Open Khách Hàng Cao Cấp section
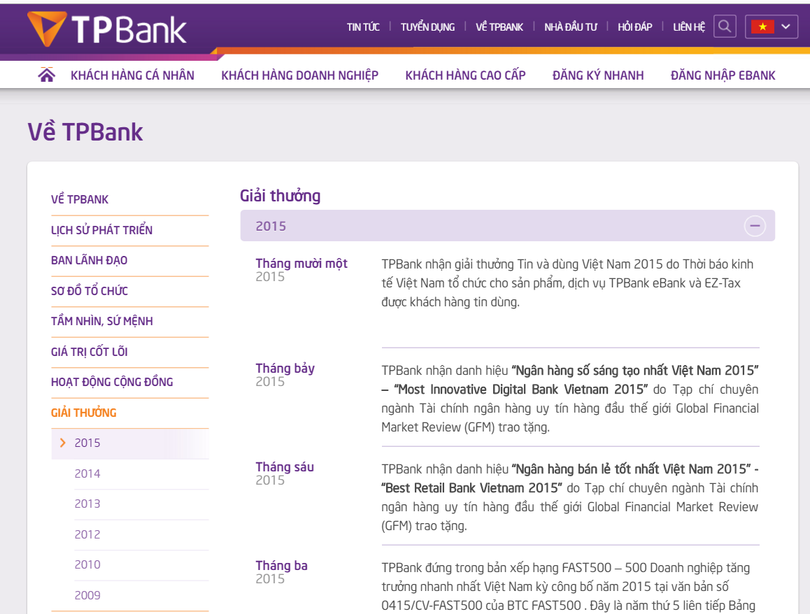 point(465,75)
